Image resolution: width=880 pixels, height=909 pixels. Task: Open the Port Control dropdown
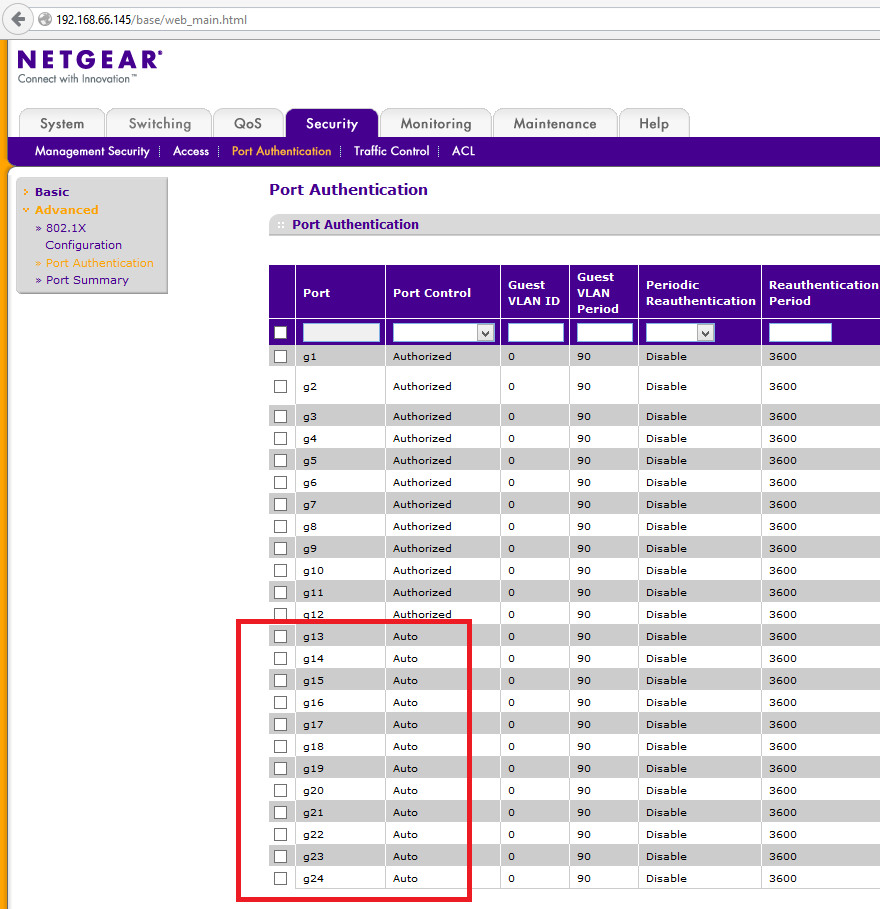point(443,333)
